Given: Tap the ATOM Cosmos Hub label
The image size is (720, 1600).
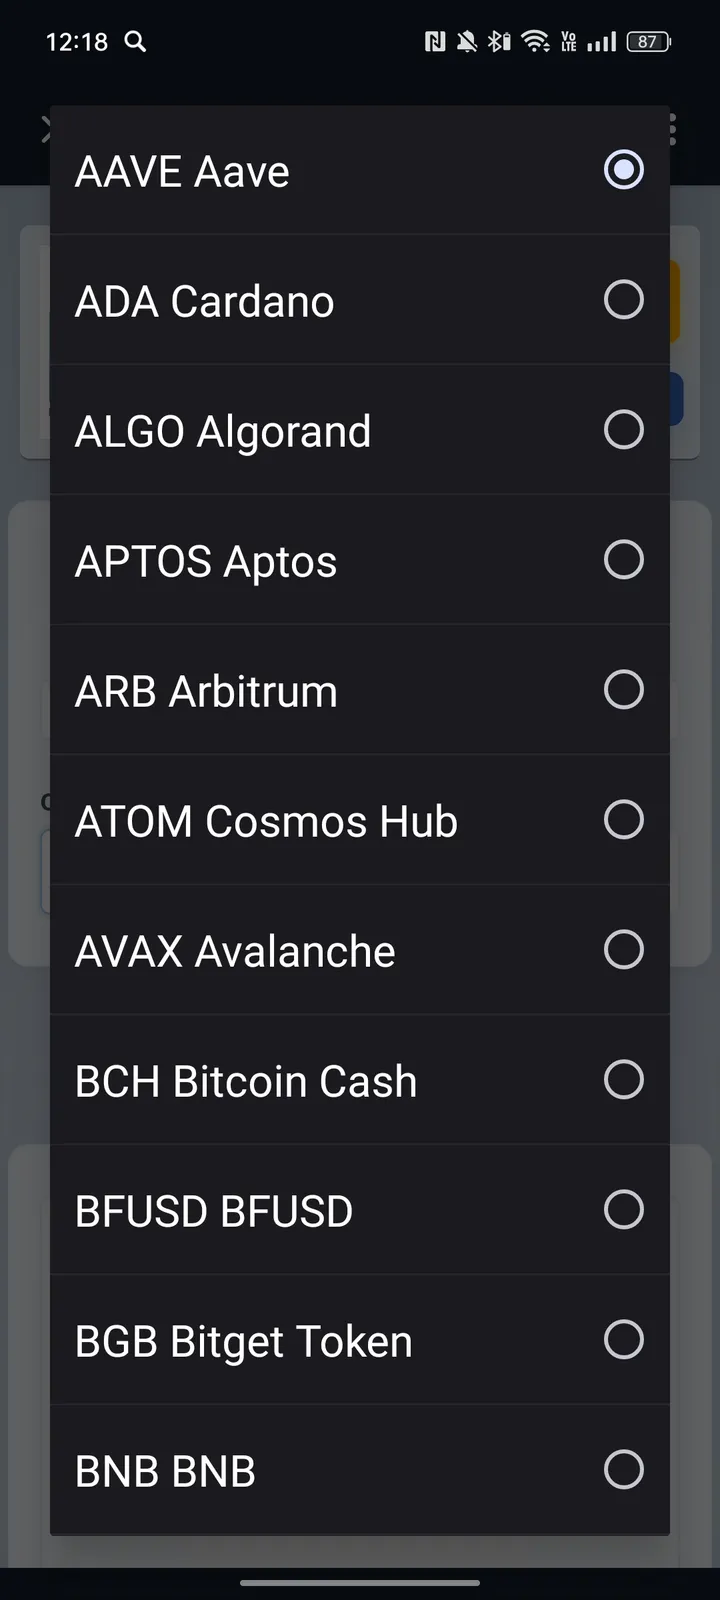Looking at the screenshot, I should pyautogui.click(x=266, y=821).
